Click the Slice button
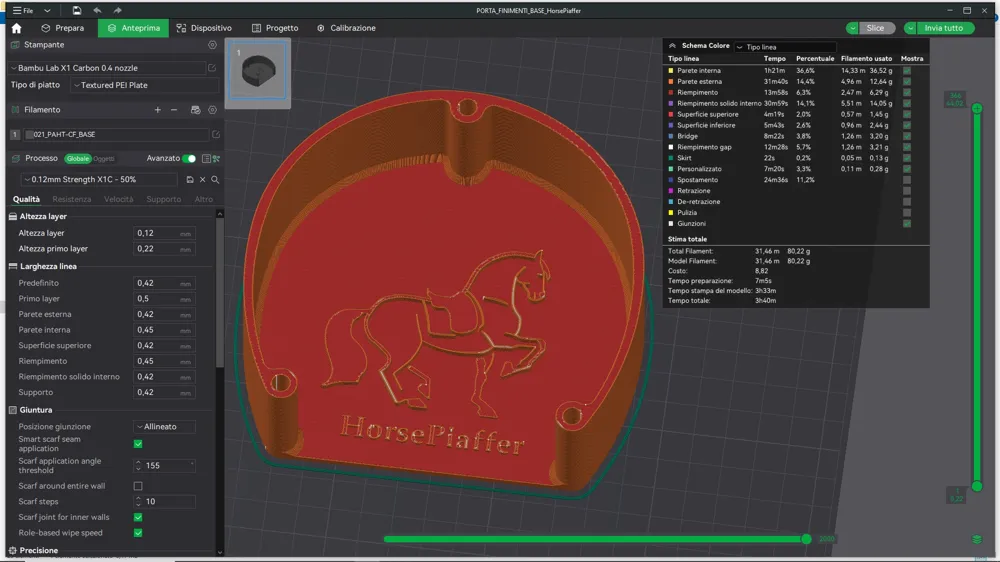 point(875,28)
